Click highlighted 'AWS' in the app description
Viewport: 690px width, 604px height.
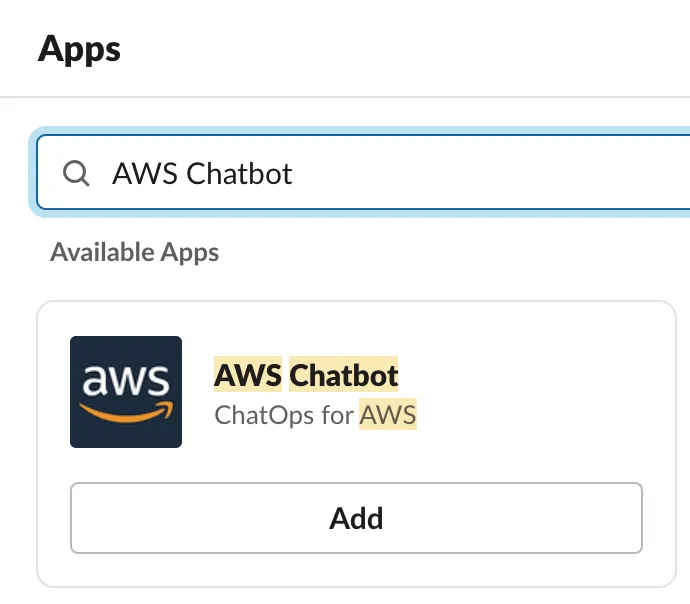pyautogui.click(x=389, y=414)
